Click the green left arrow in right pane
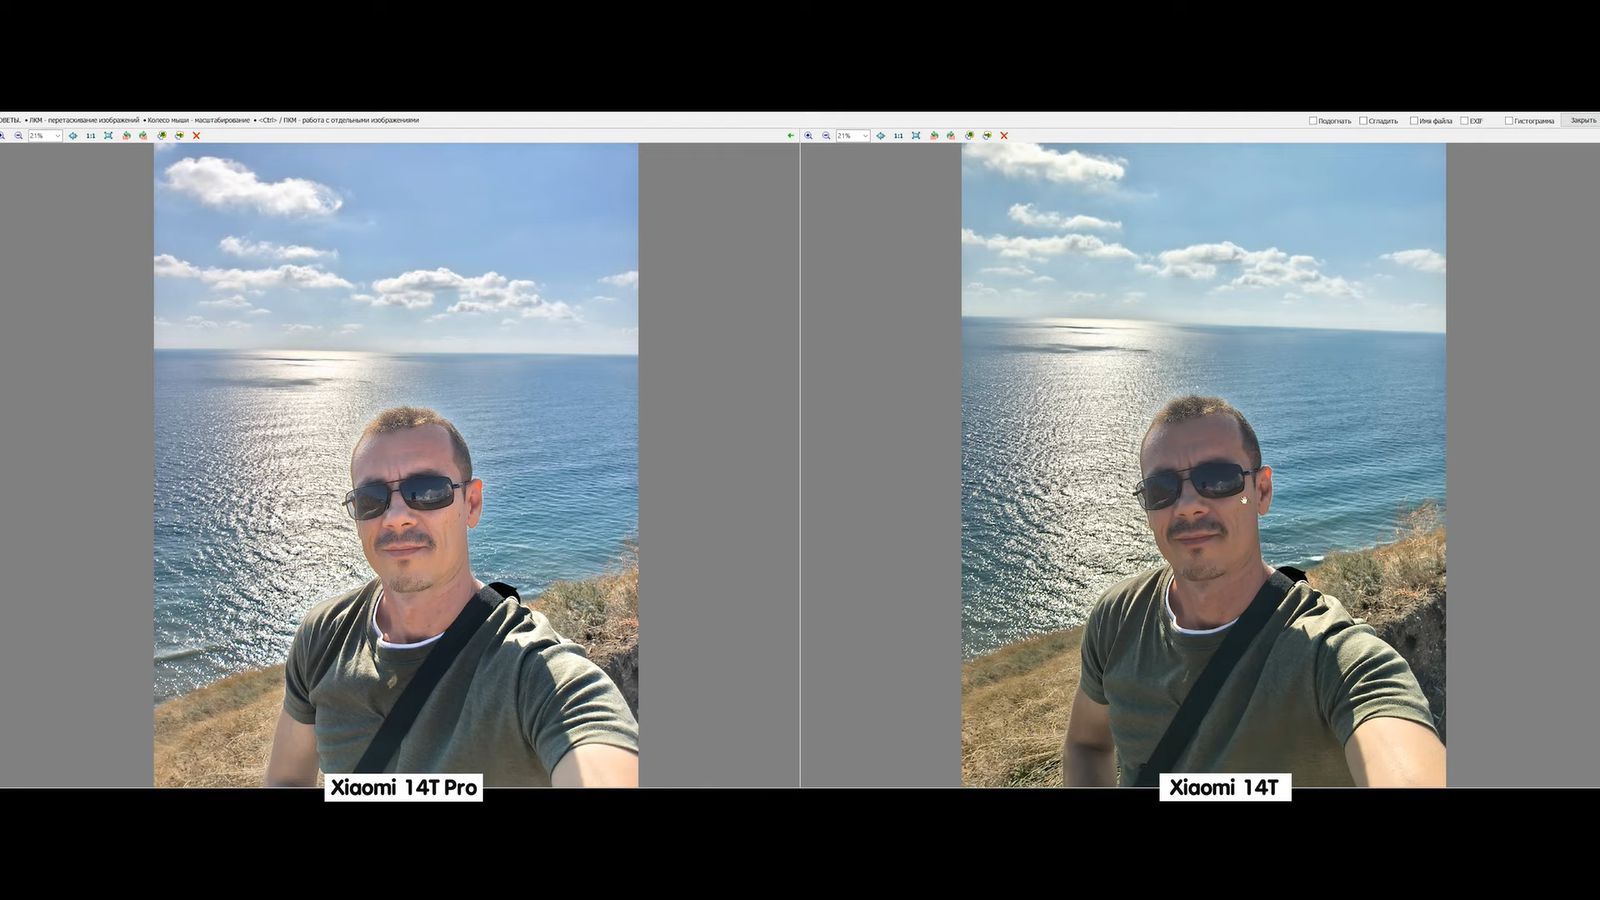 pyautogui.click(x=791, y=136)
